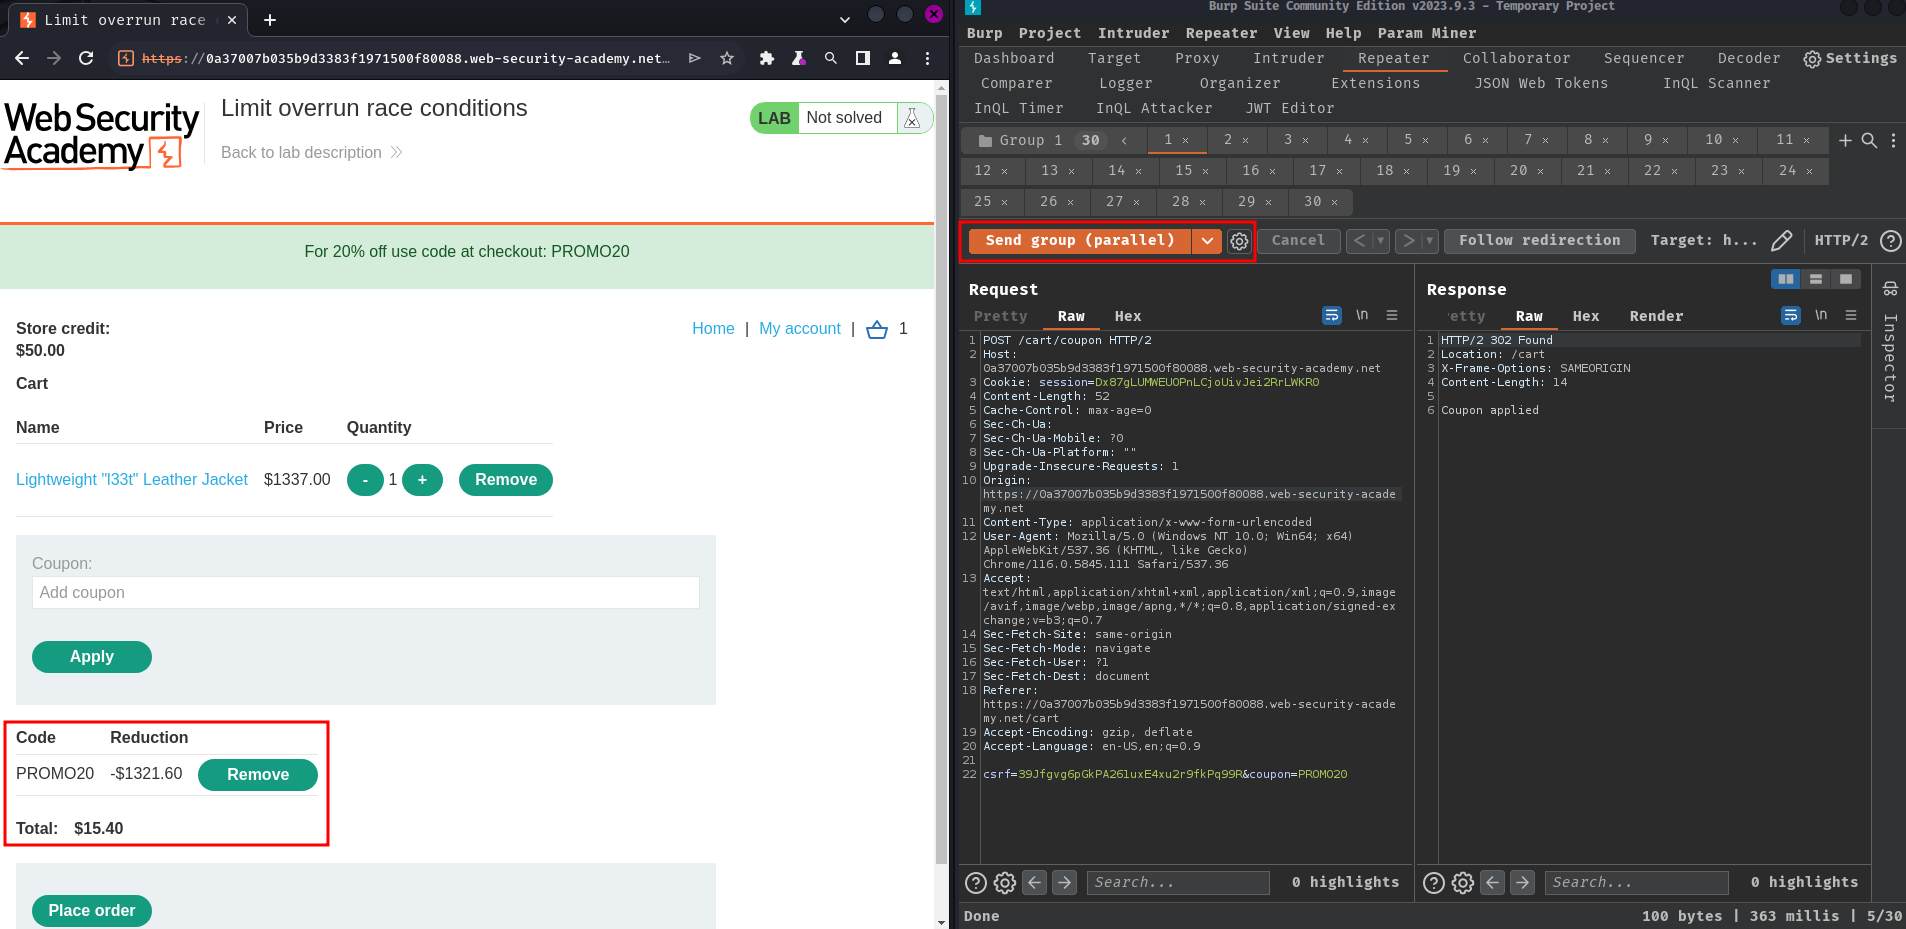Screen dimensions: 1906x929
Task: Switch to the Proxy tab
Action: [x=1196, y=59]
